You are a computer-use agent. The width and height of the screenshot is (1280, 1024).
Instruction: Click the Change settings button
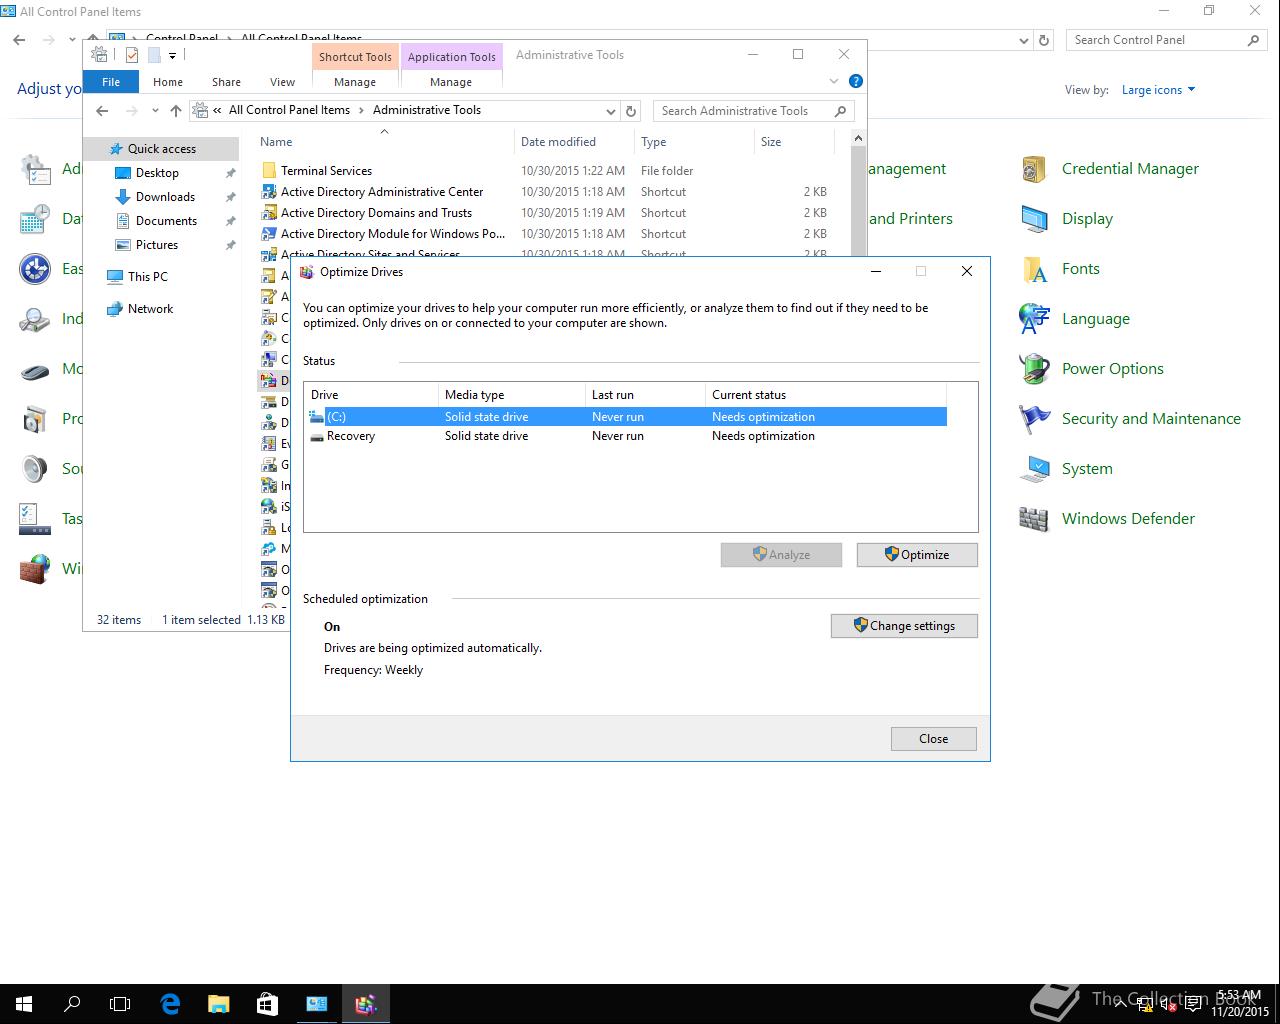click(x=903, y=626)
